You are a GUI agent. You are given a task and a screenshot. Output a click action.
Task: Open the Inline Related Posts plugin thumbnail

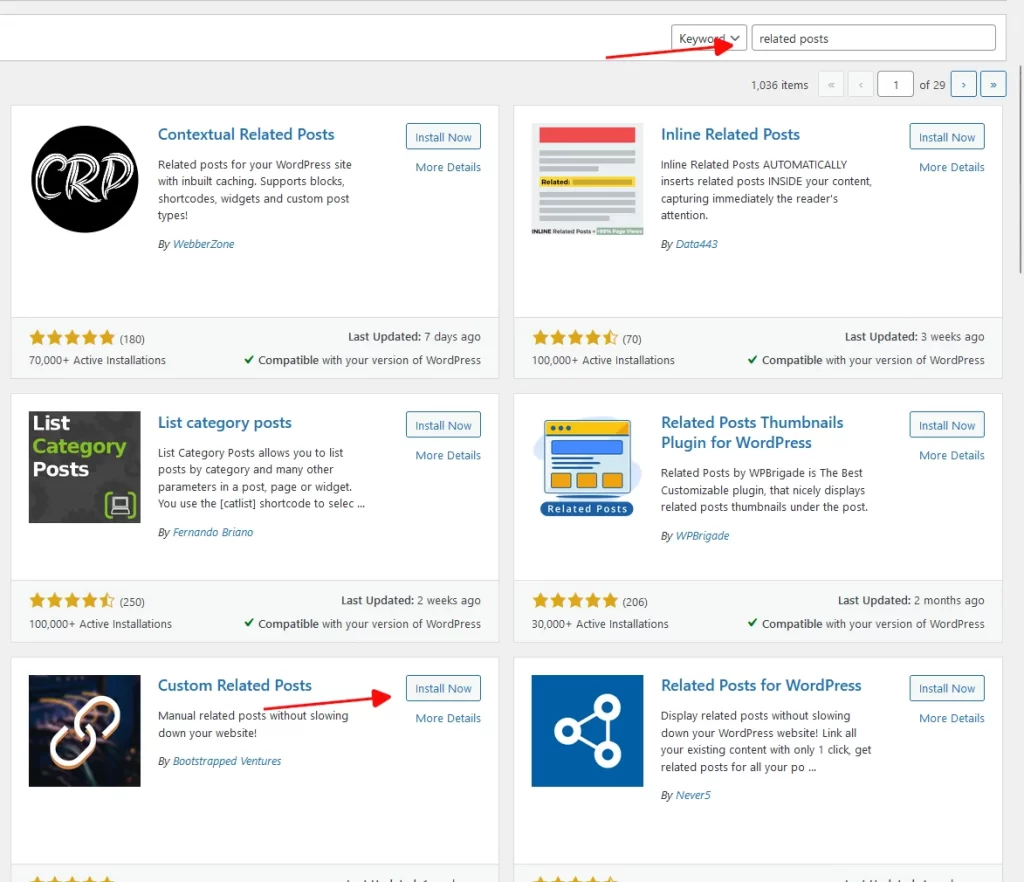pyautogui.click(x=587, y=179)
